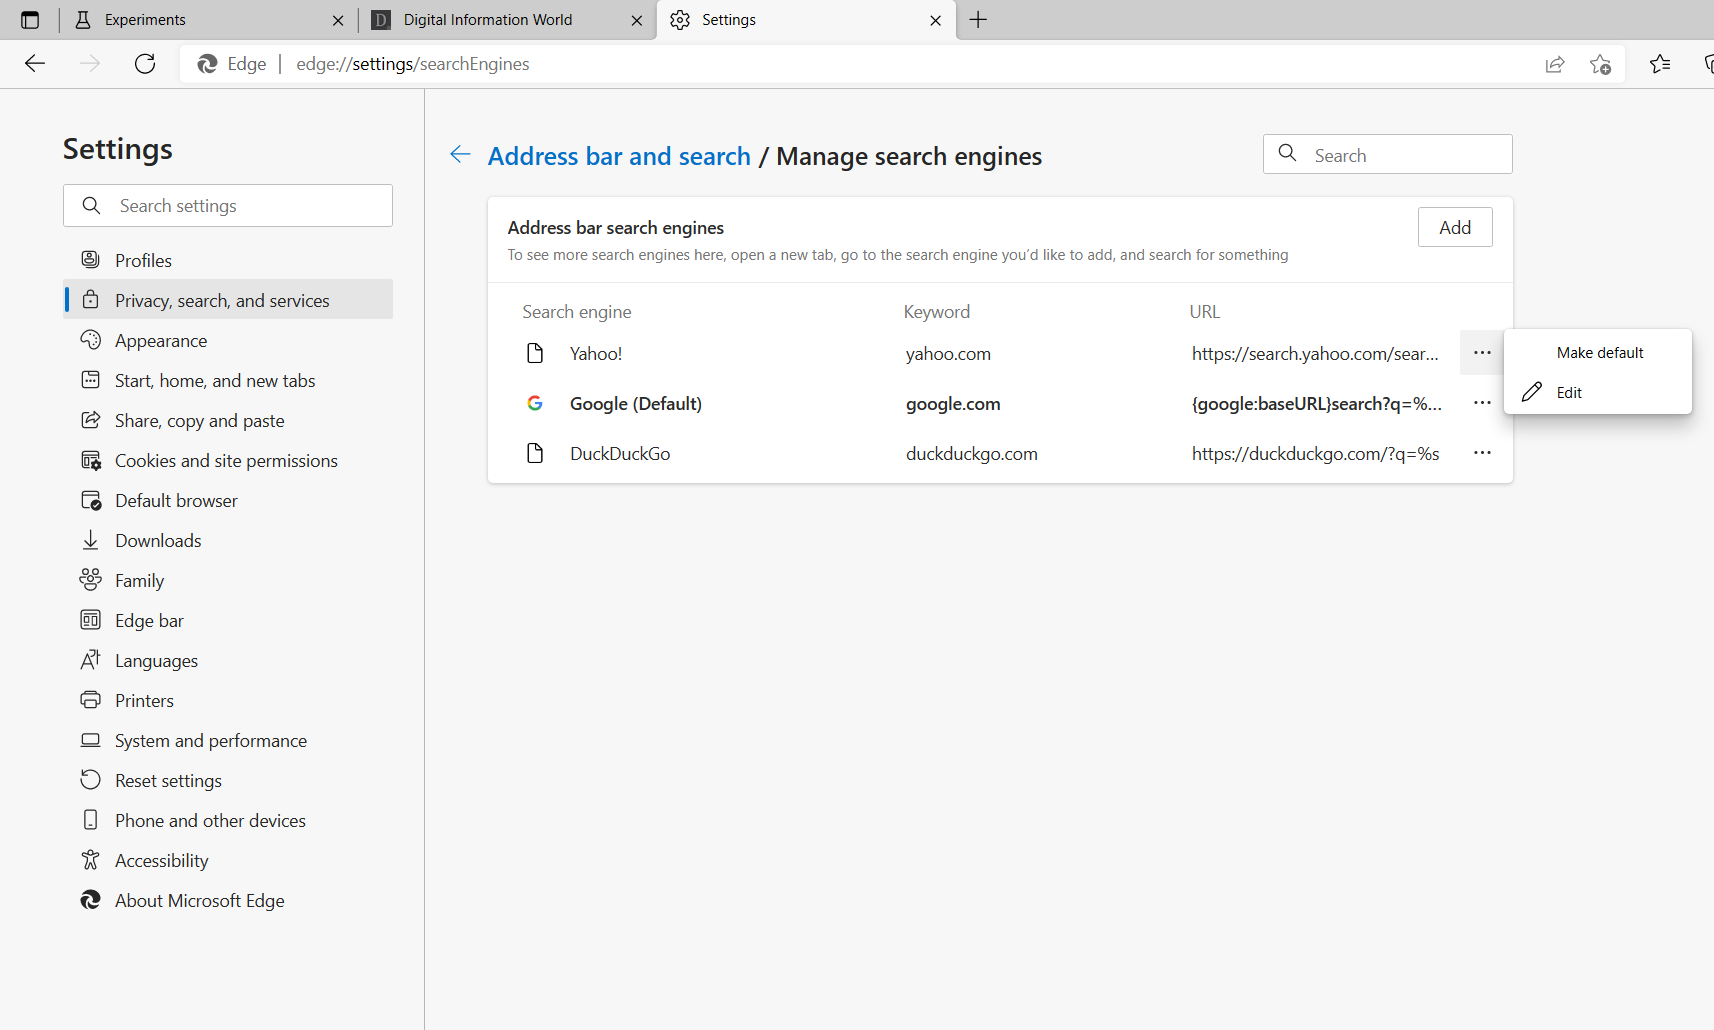Image resolution: width=1714 pixels, height=1030 pixels.
Task: Click the back arrow beside Address bar and search
Action: click(460, 154)
